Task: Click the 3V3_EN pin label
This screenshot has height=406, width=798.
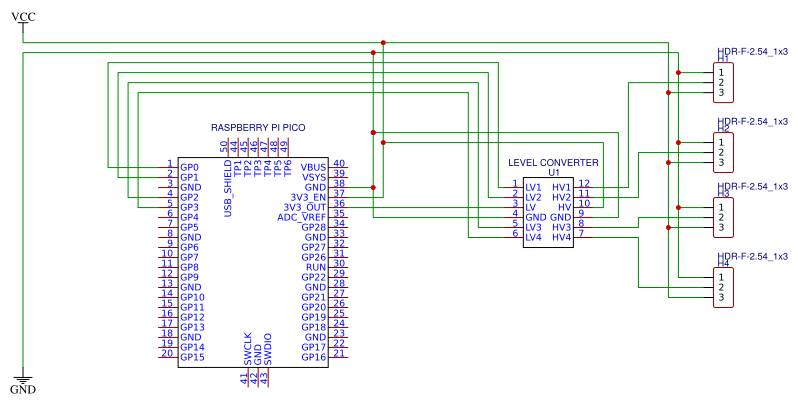Action: tap(308, 197)
